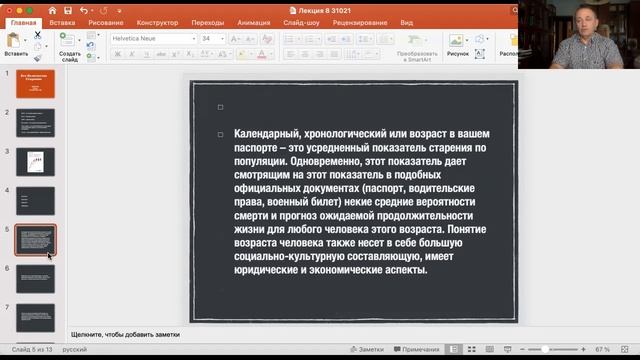
Task: Insert a text box
Action: (x=480, y=54)
